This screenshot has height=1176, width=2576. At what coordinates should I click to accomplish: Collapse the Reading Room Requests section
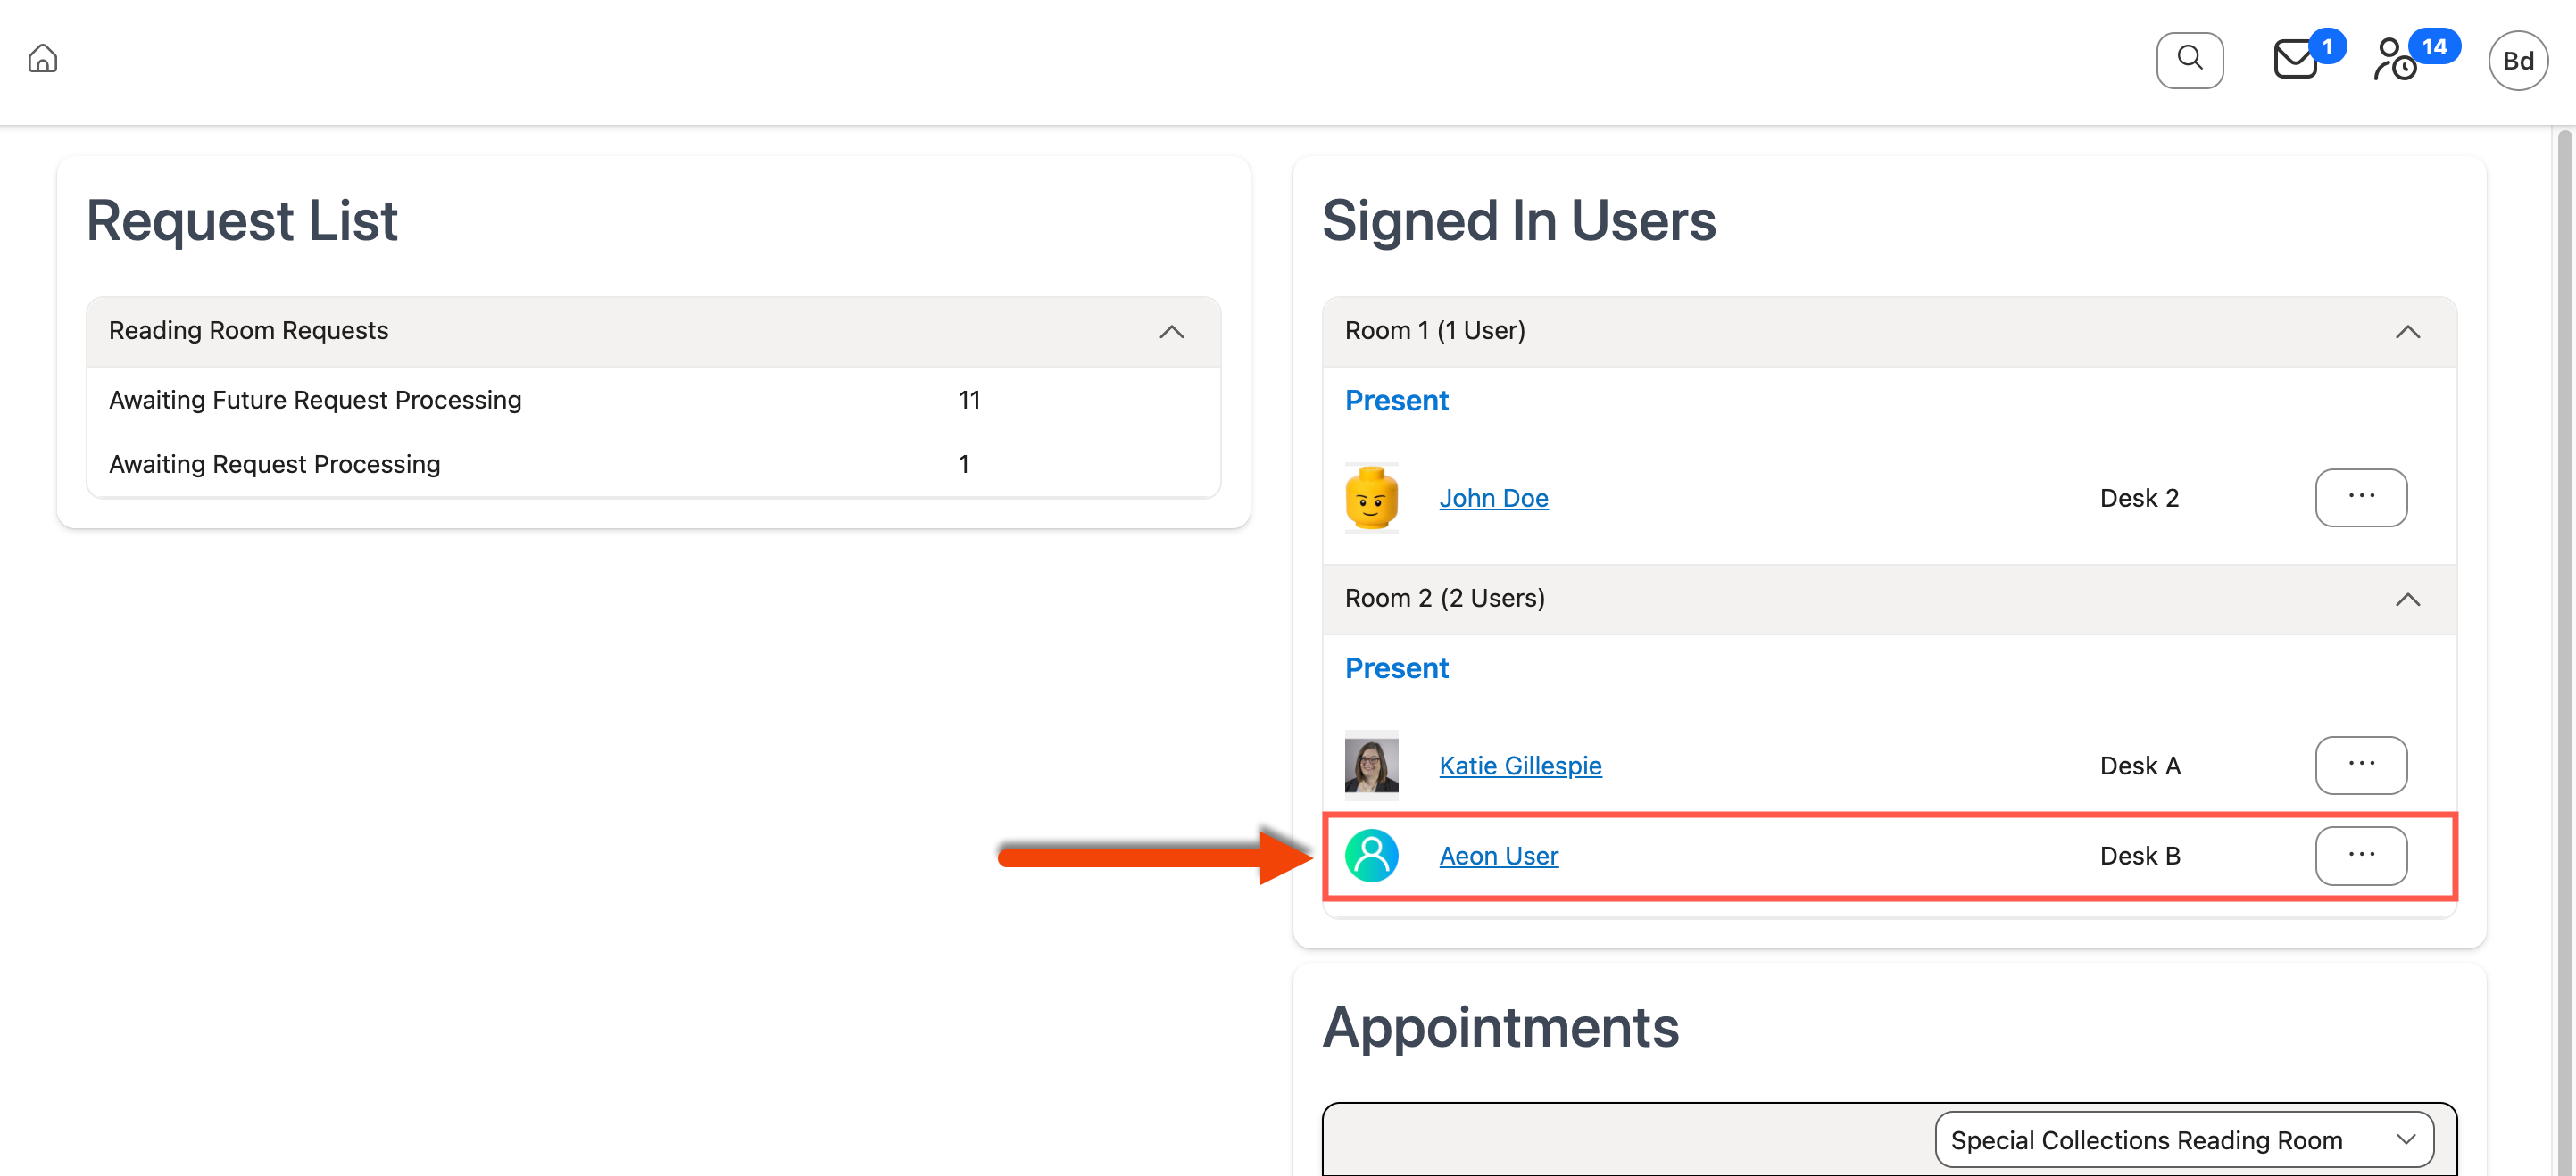coord(1171,332)
